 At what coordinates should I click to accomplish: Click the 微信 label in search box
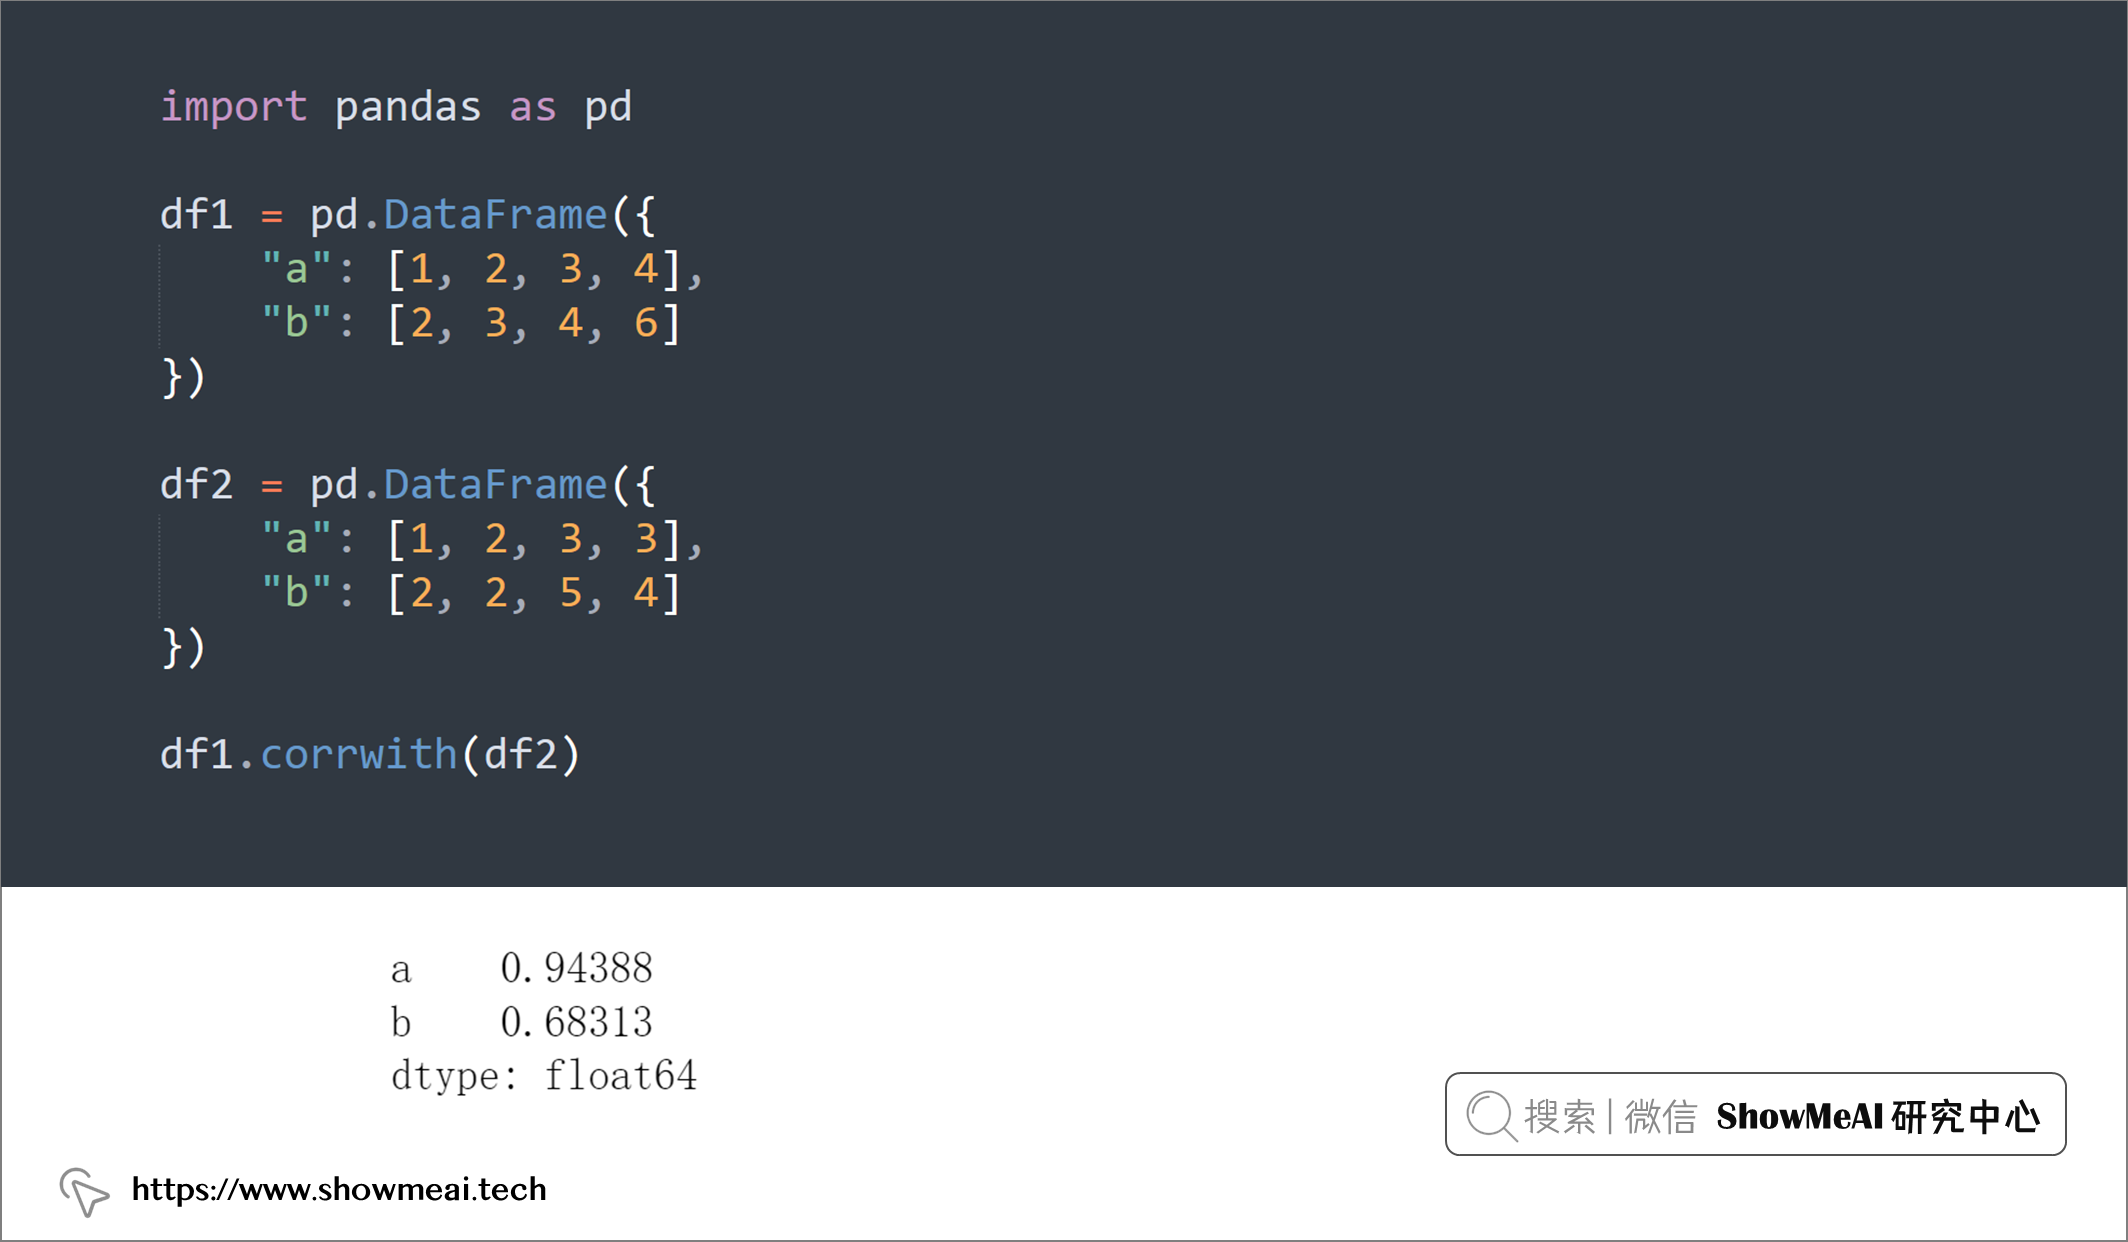coord(1660,1116)
